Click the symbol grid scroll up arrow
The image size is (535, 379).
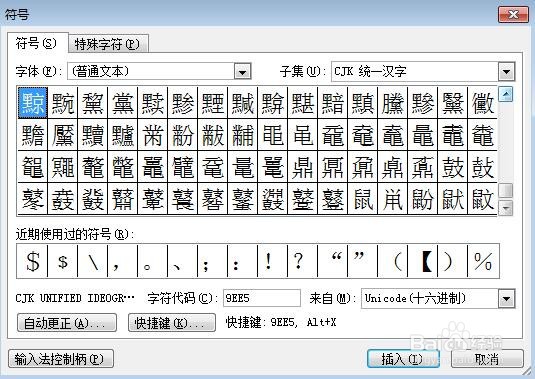tap(506, 94)
